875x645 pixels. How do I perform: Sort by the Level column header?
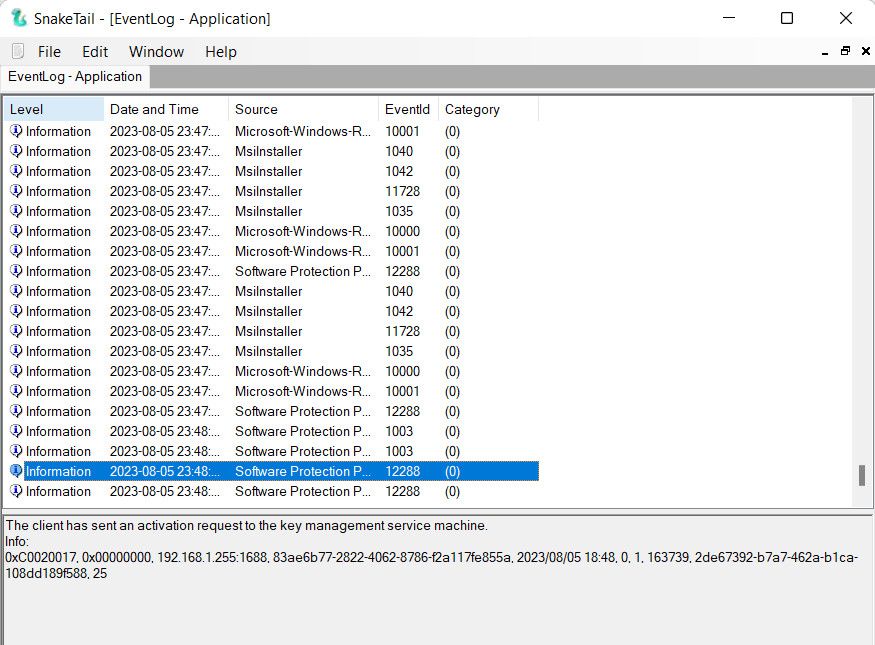click(53, 109)
